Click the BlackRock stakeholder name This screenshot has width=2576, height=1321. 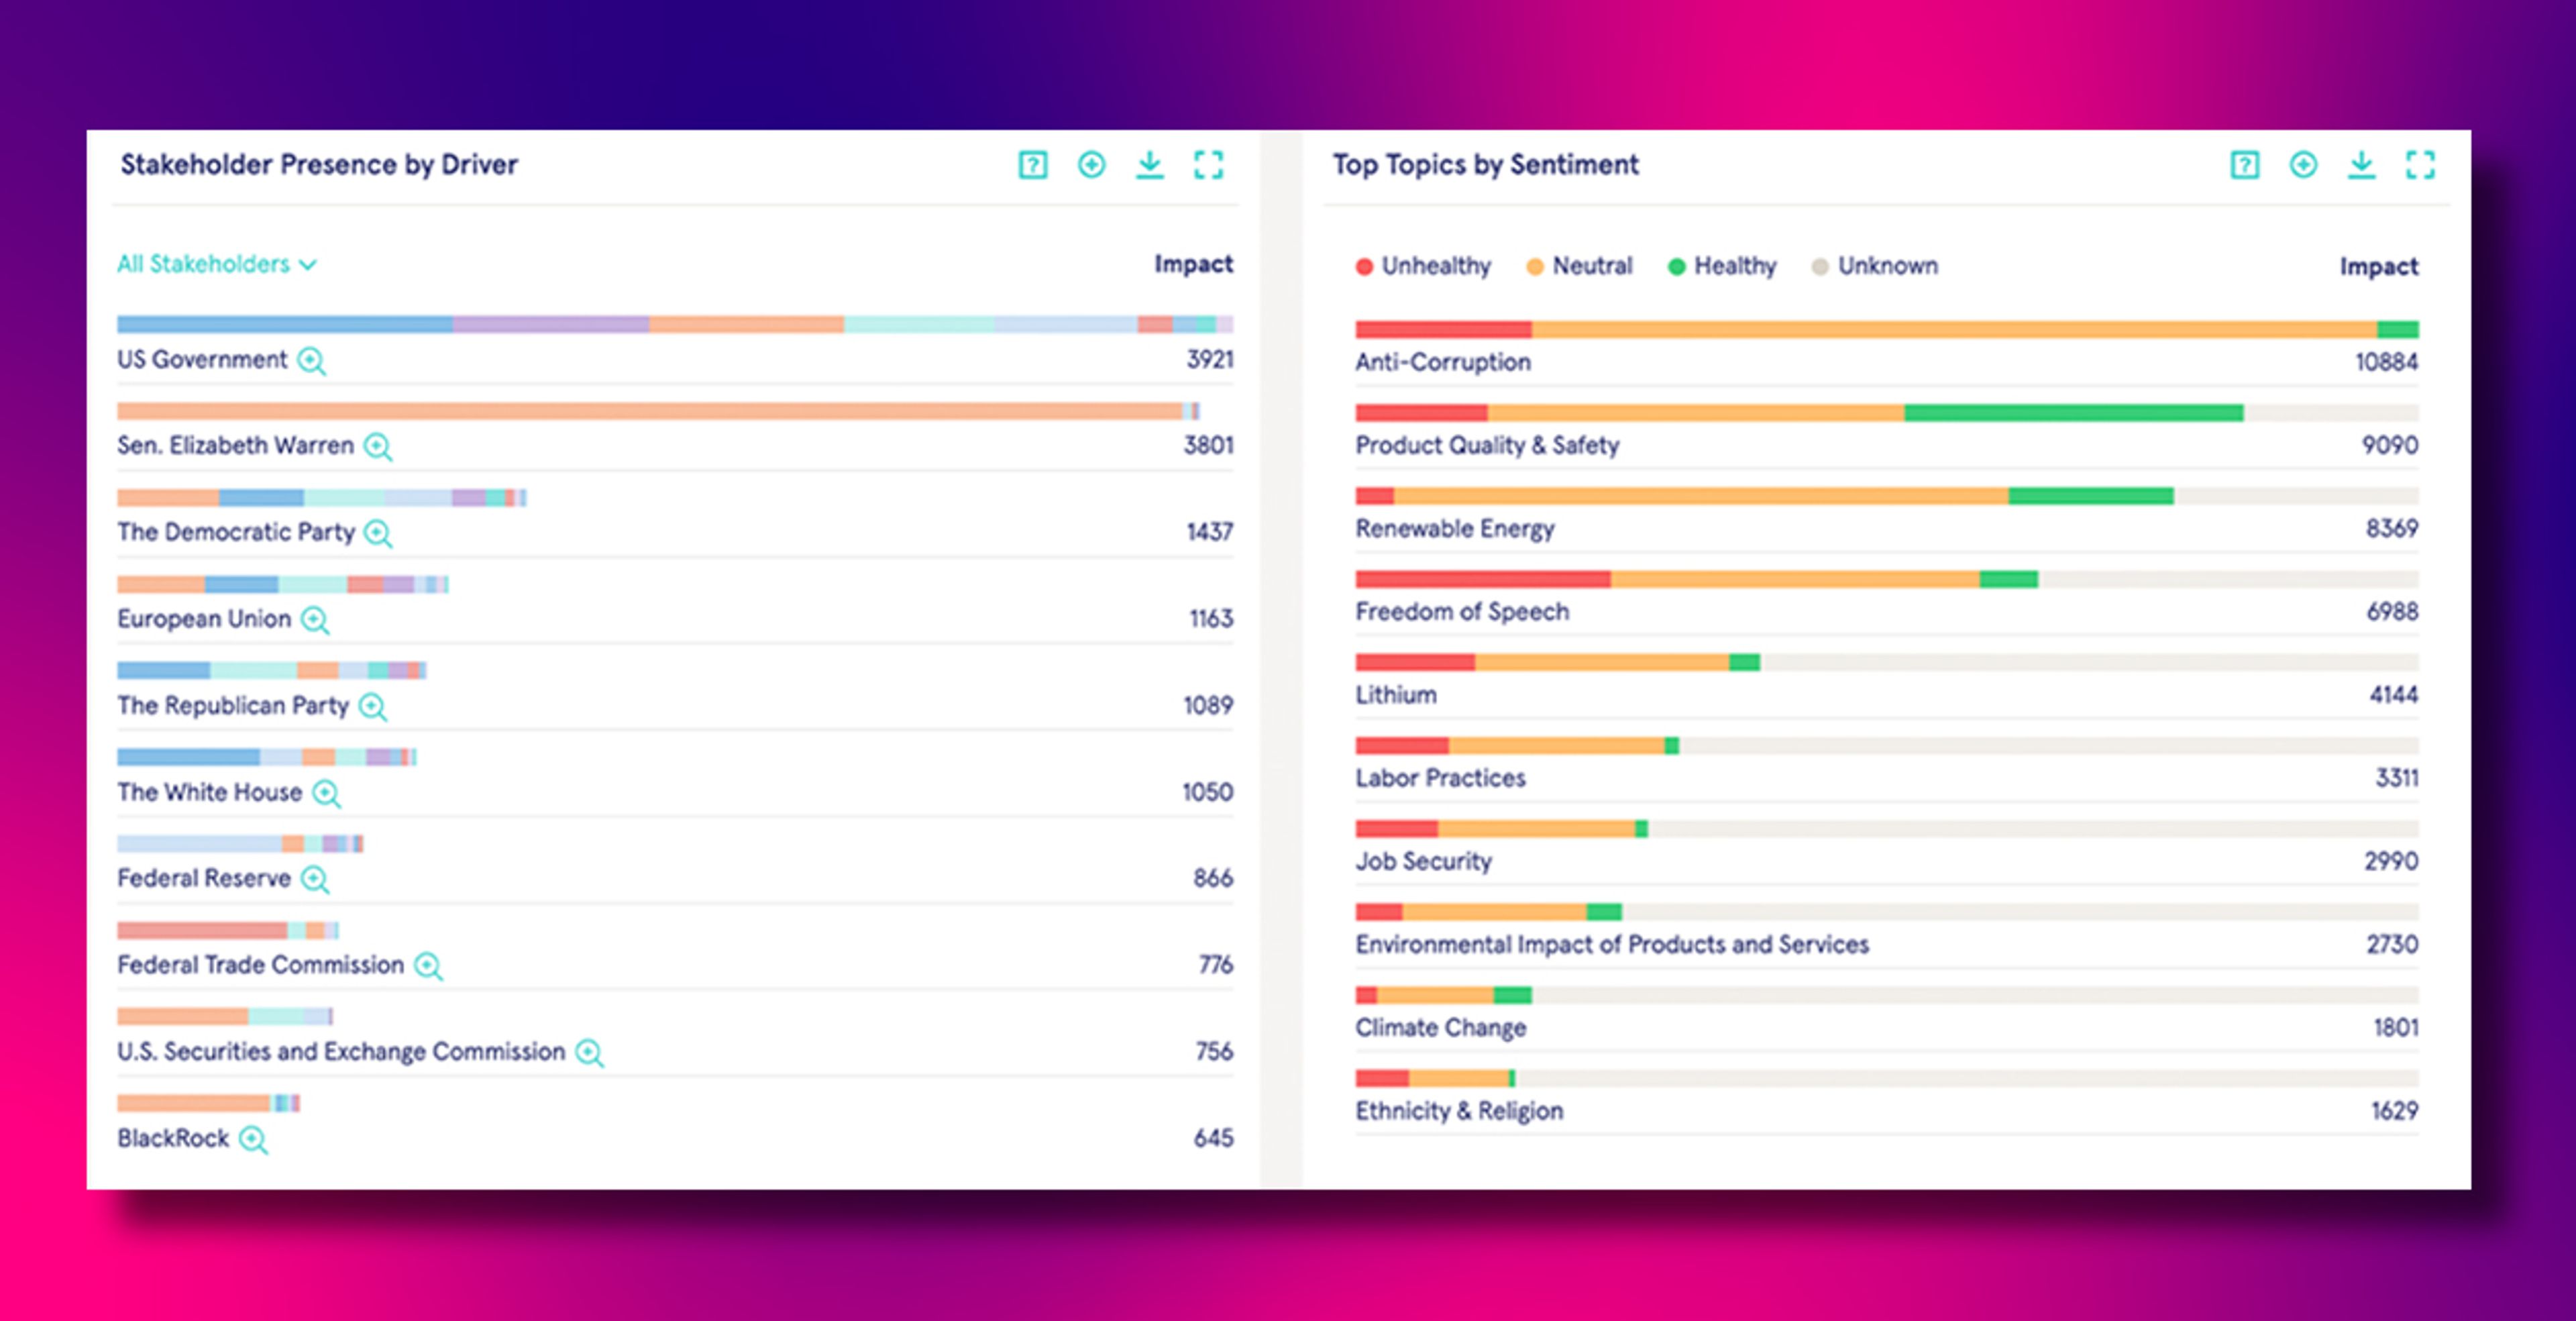point(173,1138)
